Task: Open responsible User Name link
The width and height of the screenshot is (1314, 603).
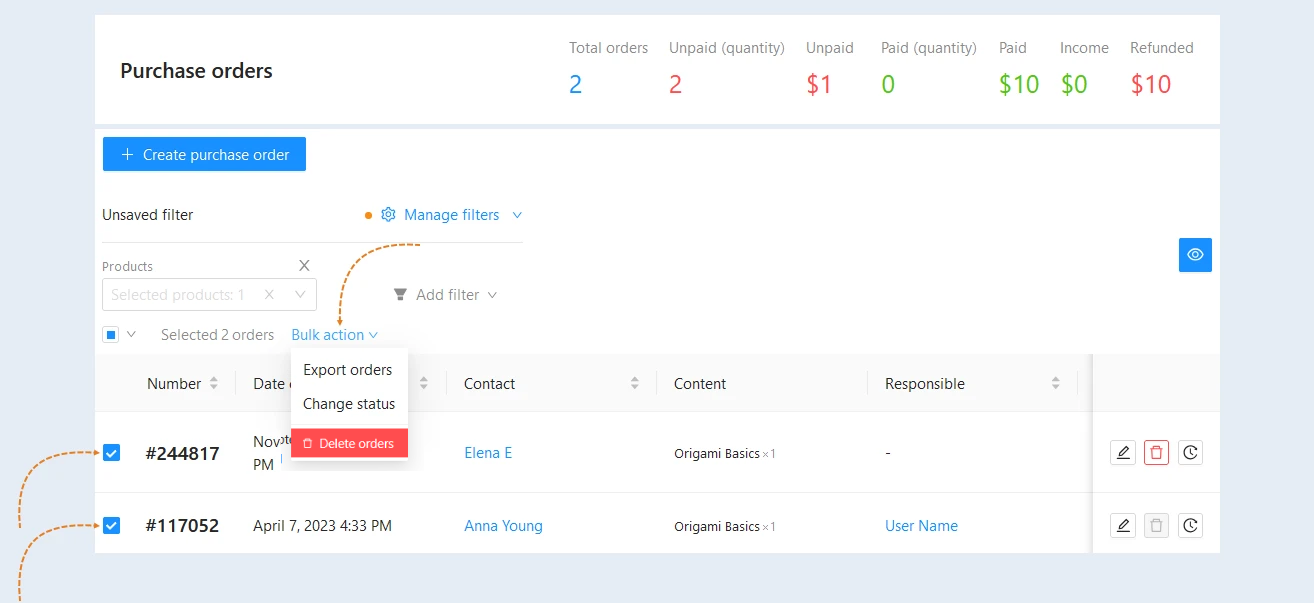Action: [921, 526]
